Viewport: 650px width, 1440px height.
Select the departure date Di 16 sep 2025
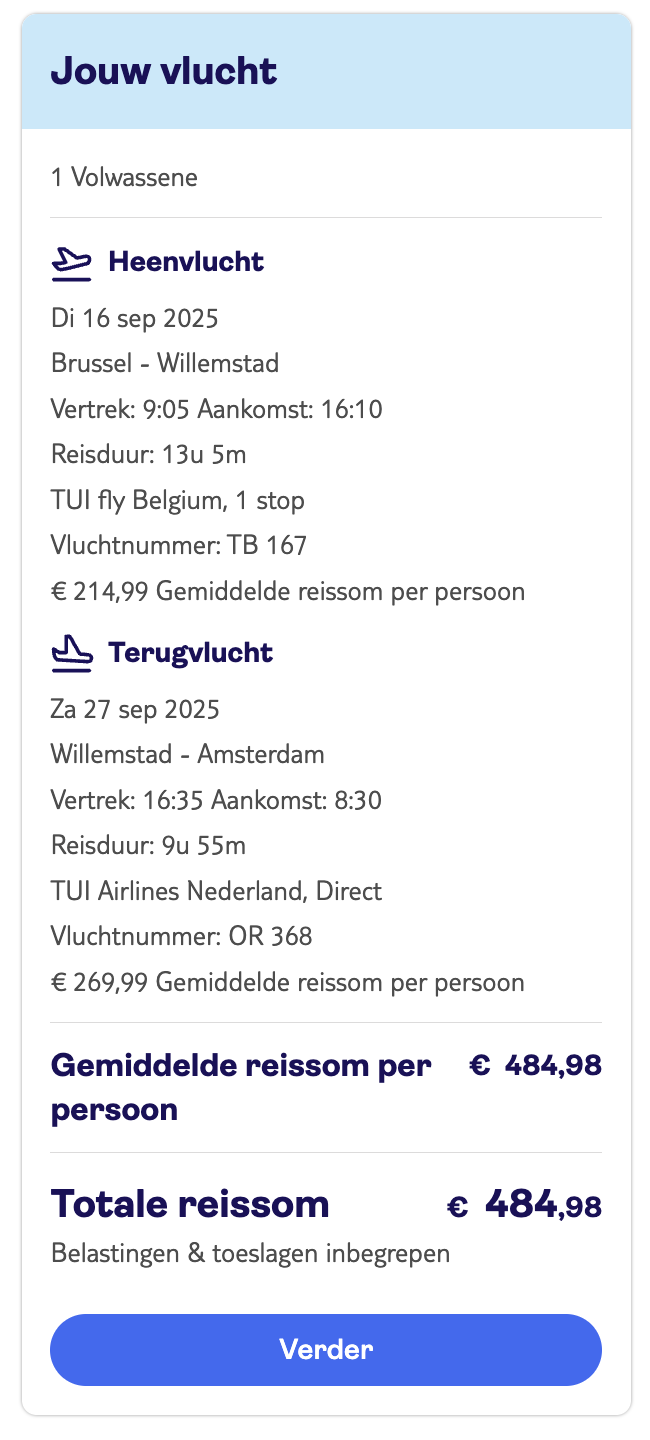point(136,318)
